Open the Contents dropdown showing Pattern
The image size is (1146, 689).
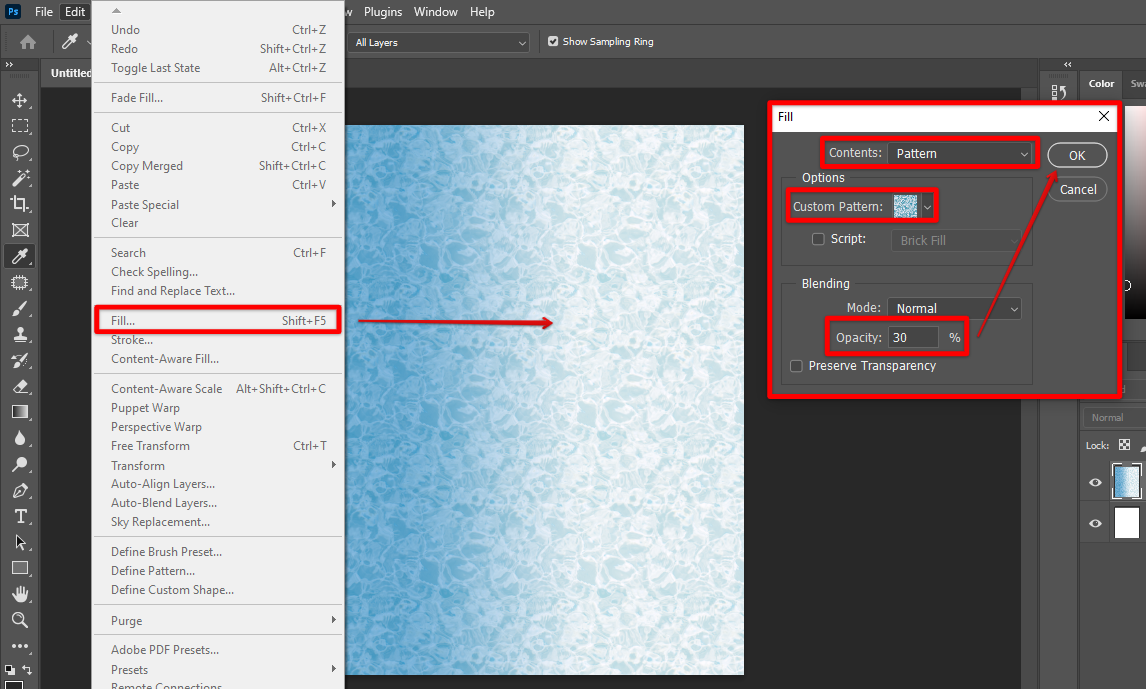pos(959,154)
